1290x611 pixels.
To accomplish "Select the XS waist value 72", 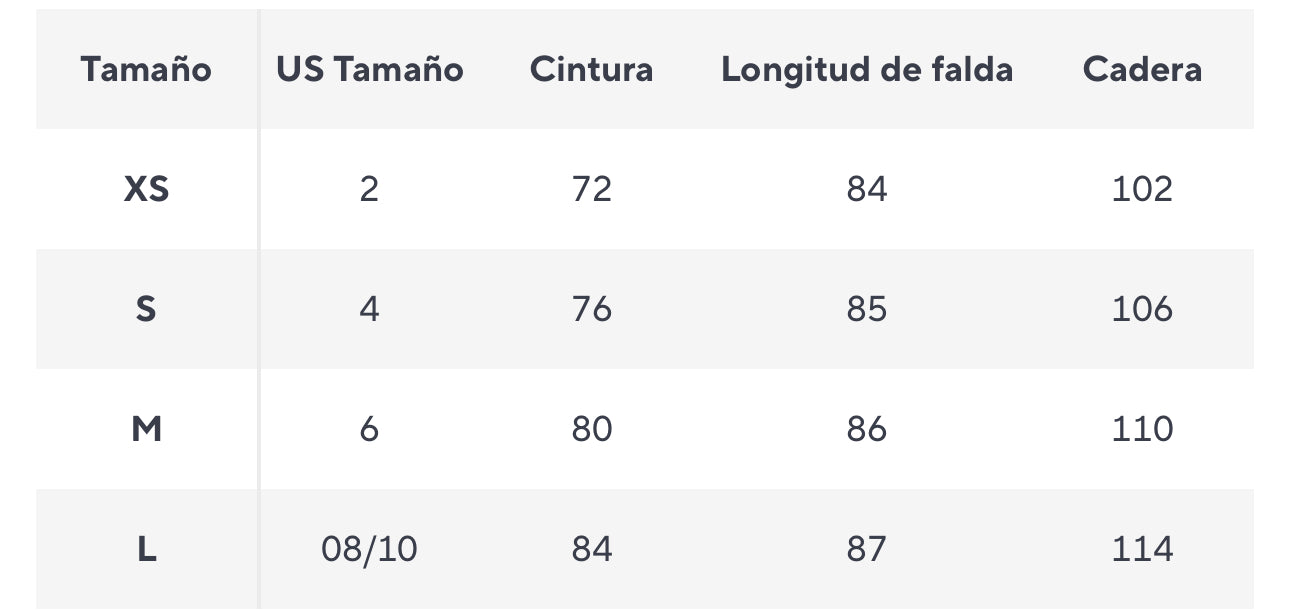I will coord(591,189).
